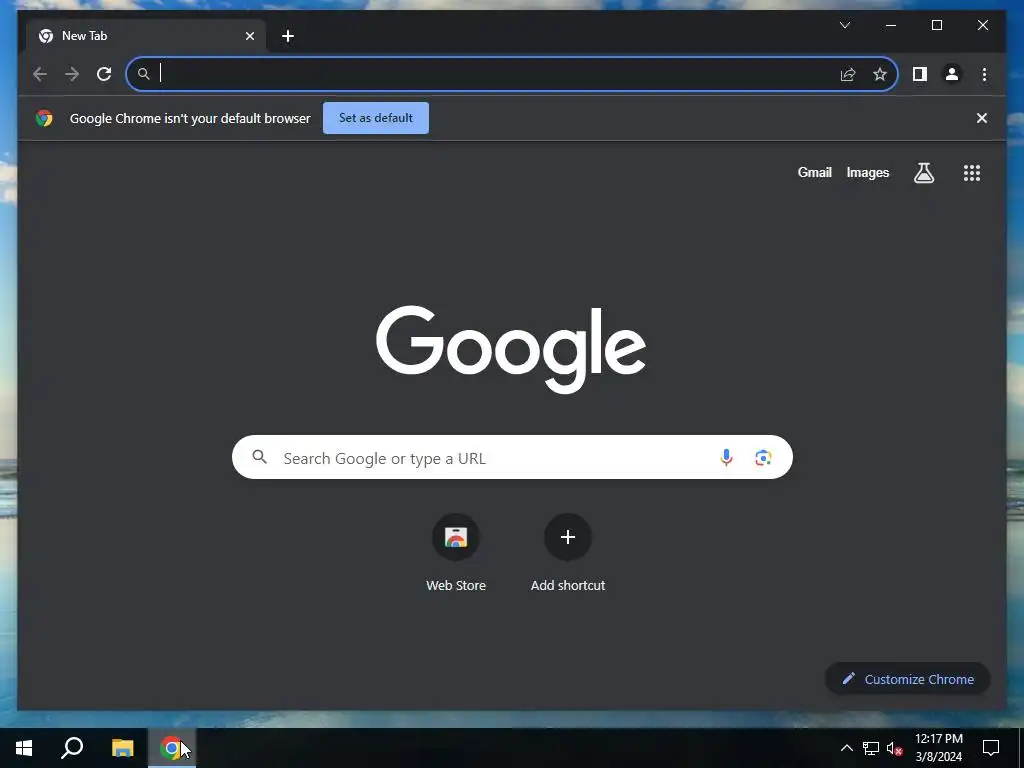Open network status tray icon
The image size is (1024, 768).
pos(871,748)
